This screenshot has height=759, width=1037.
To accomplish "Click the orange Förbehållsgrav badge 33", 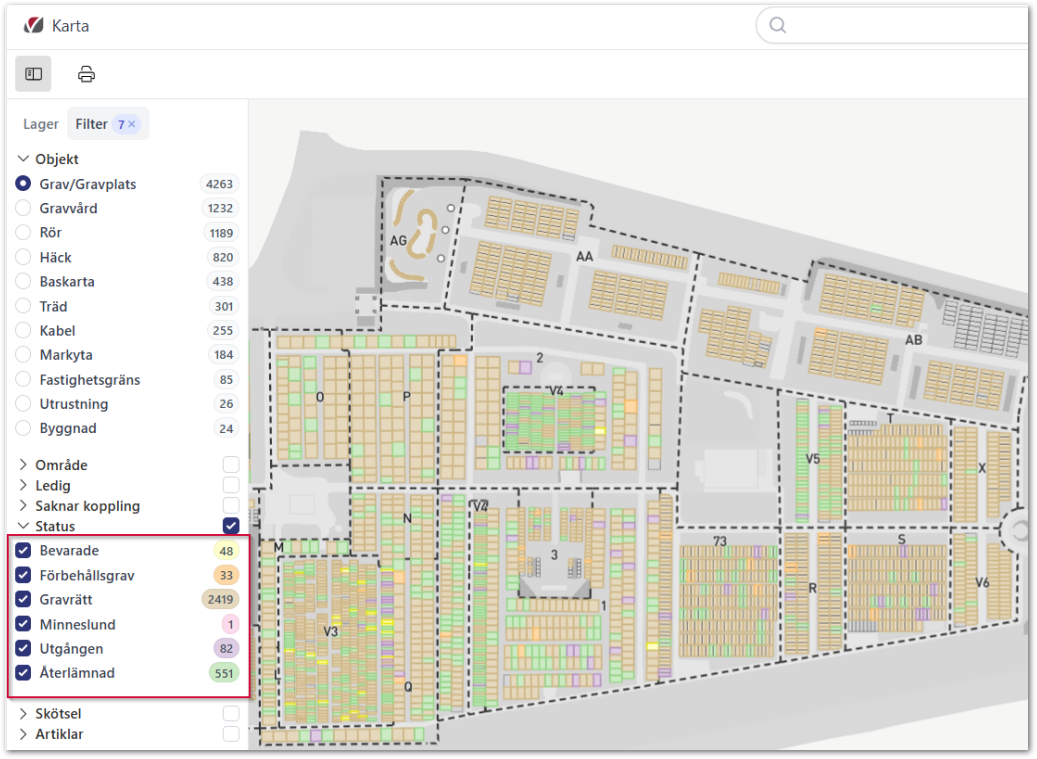I will click(226, 575).
